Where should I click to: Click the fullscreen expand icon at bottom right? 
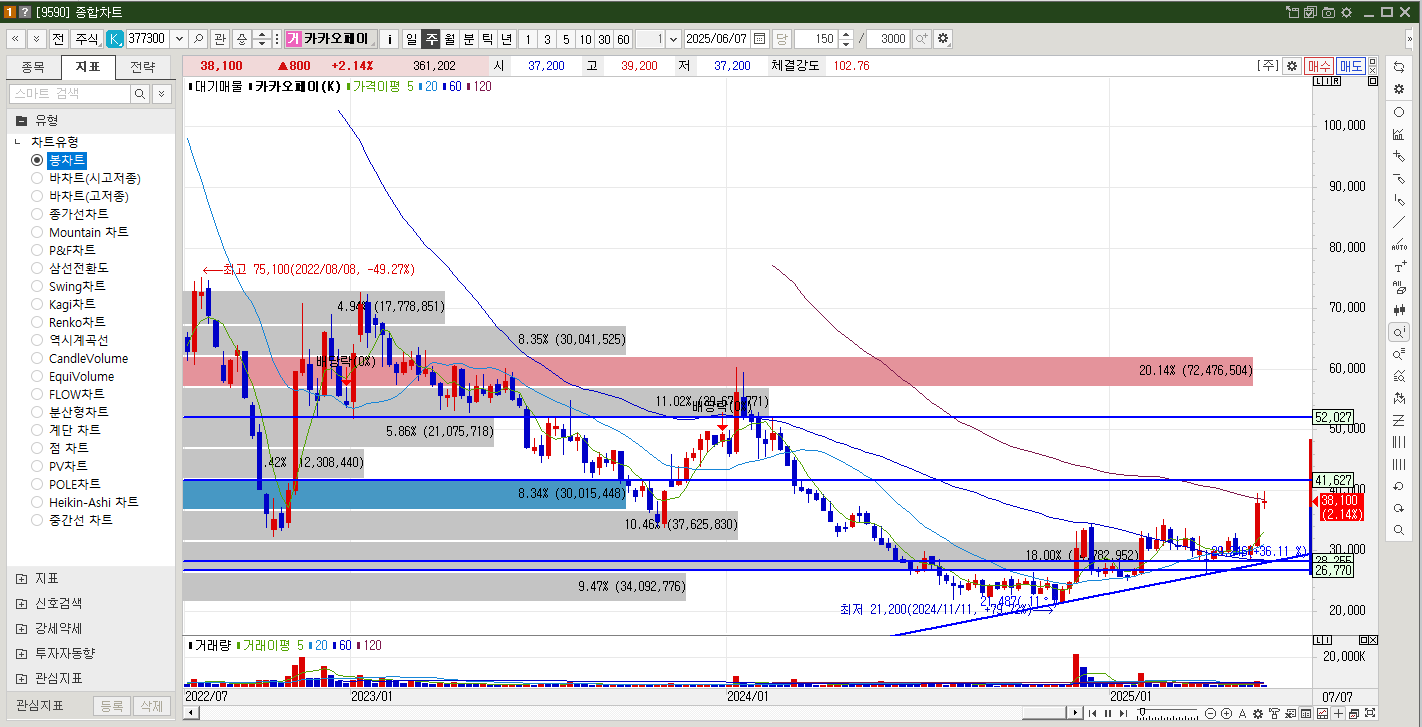click(x=1370, y=713)
